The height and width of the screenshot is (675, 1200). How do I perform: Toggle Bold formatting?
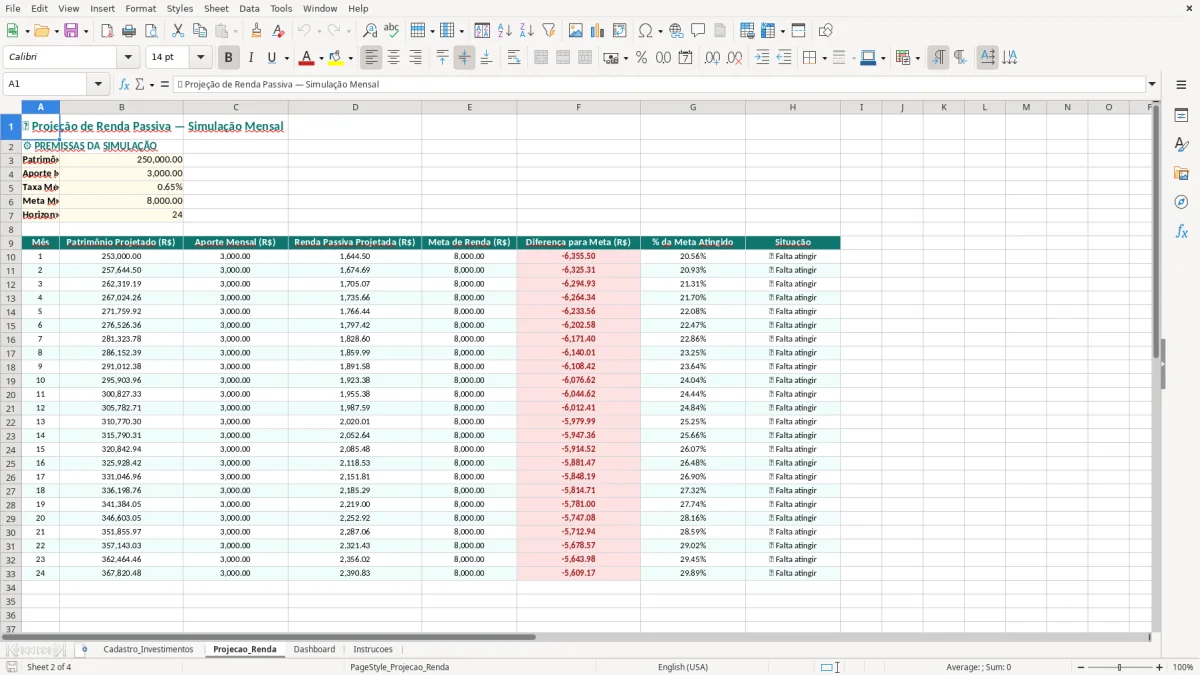[228, 58]
